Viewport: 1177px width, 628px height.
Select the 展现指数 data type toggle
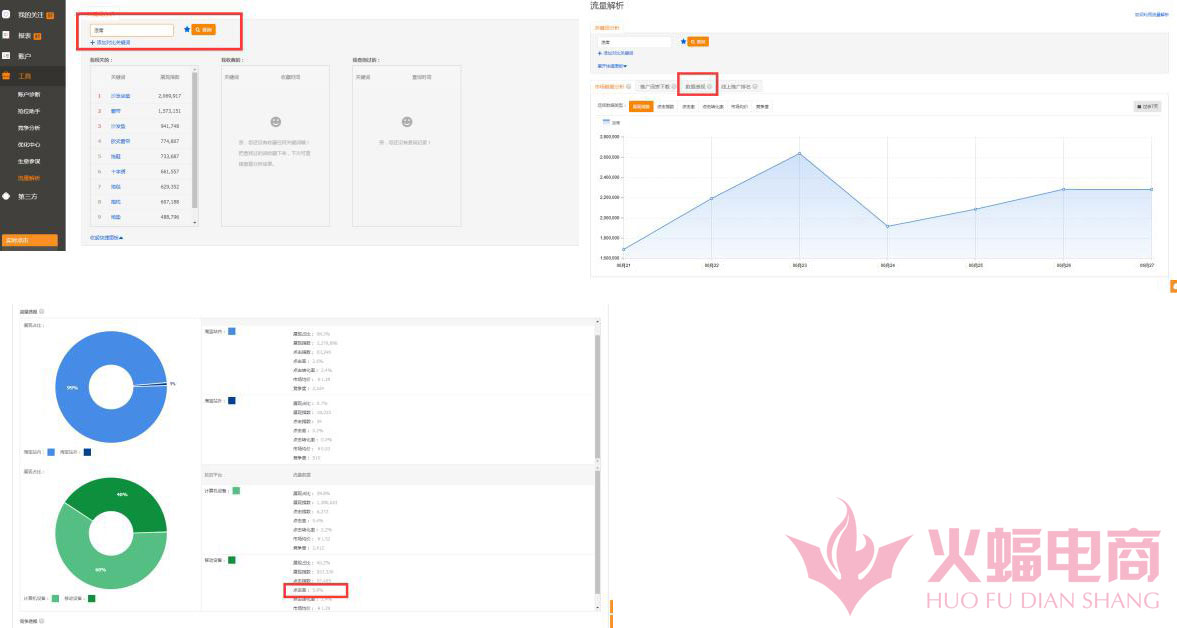click(x=641, y=105)
